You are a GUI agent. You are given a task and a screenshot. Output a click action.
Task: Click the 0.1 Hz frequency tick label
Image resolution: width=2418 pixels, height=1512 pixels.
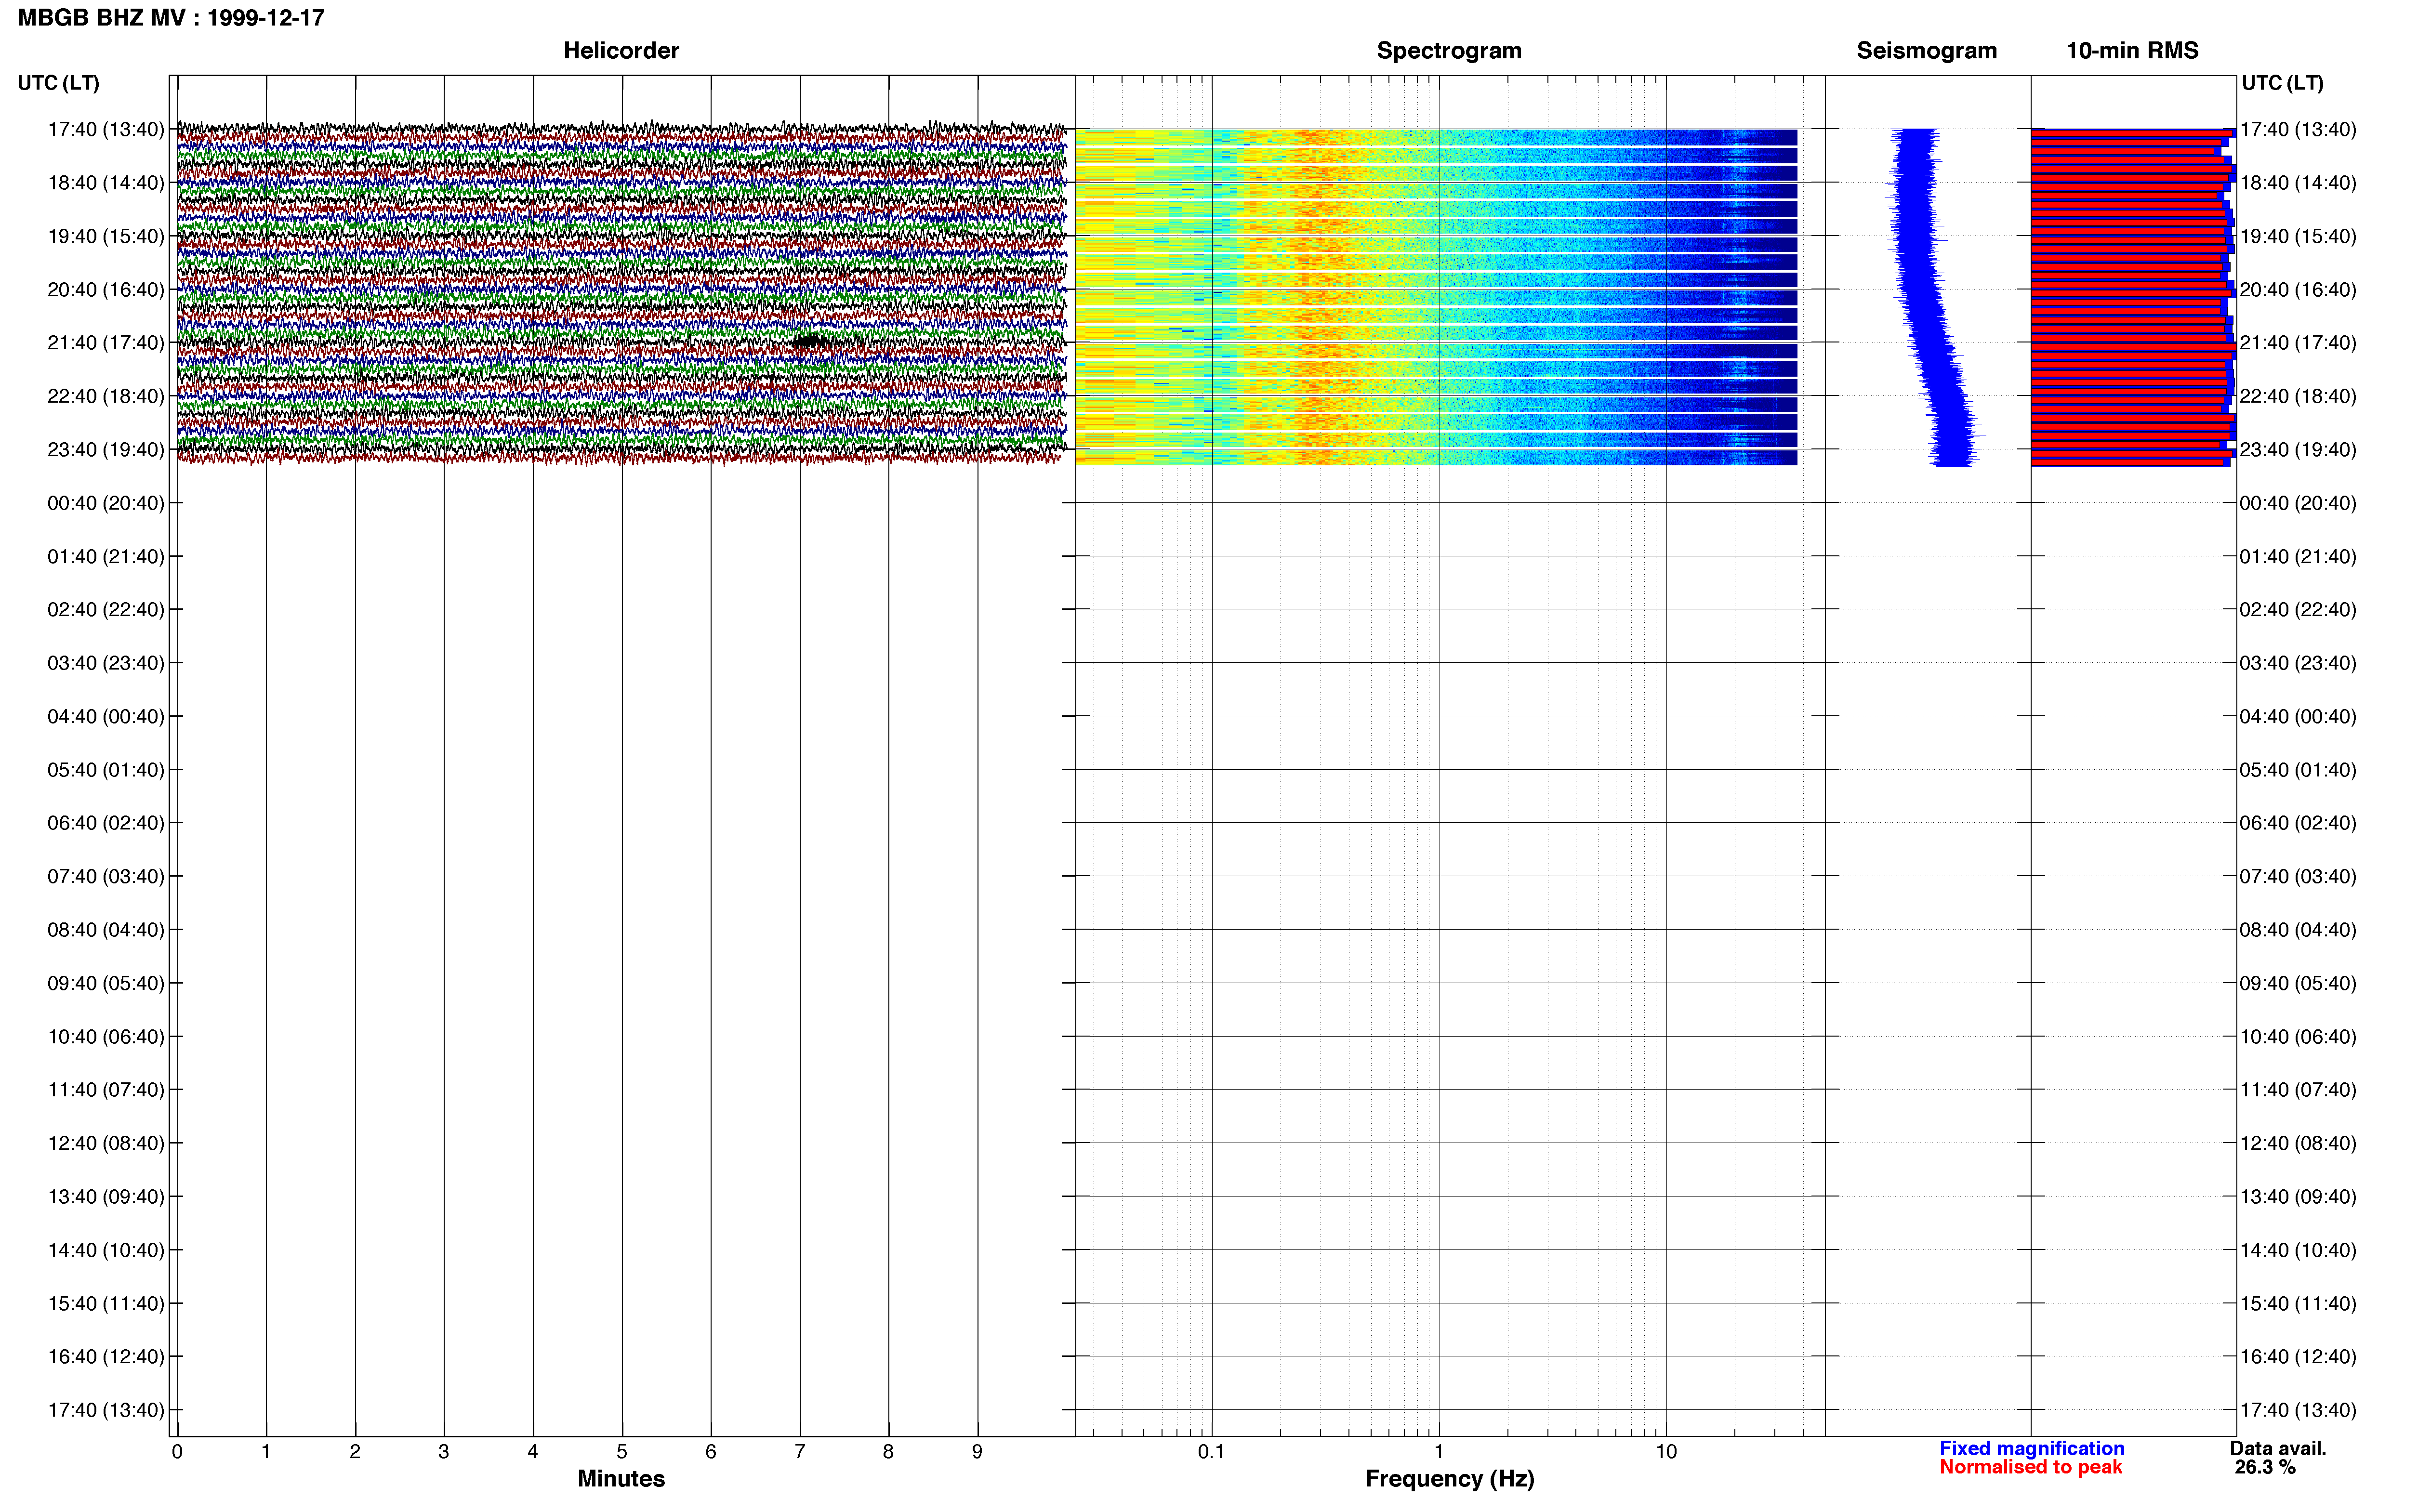tap(1211, 1452)
